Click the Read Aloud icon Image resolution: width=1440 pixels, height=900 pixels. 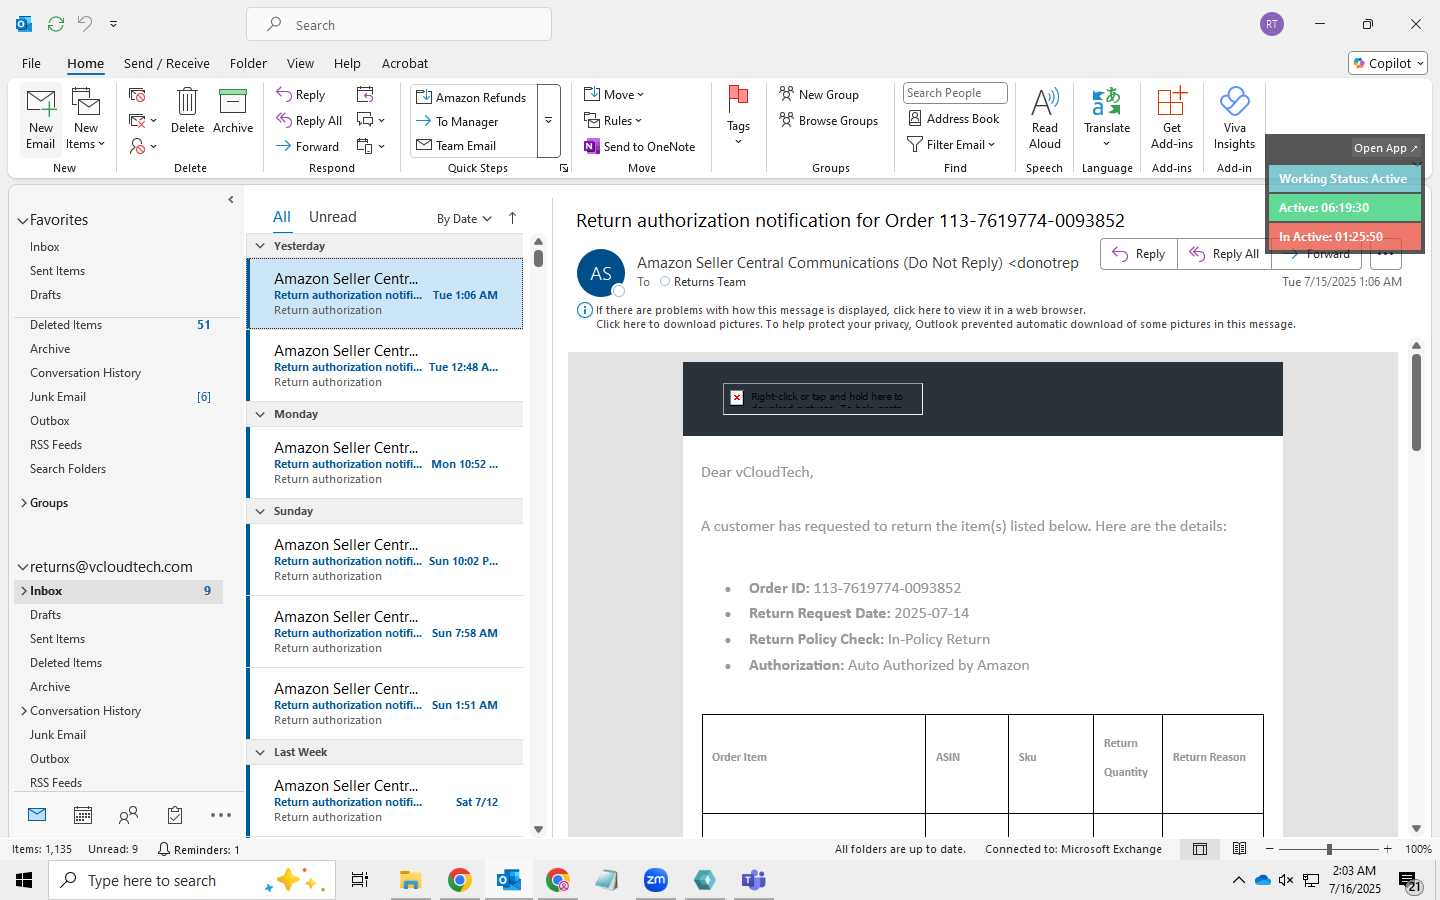[x=1045, y=118]
